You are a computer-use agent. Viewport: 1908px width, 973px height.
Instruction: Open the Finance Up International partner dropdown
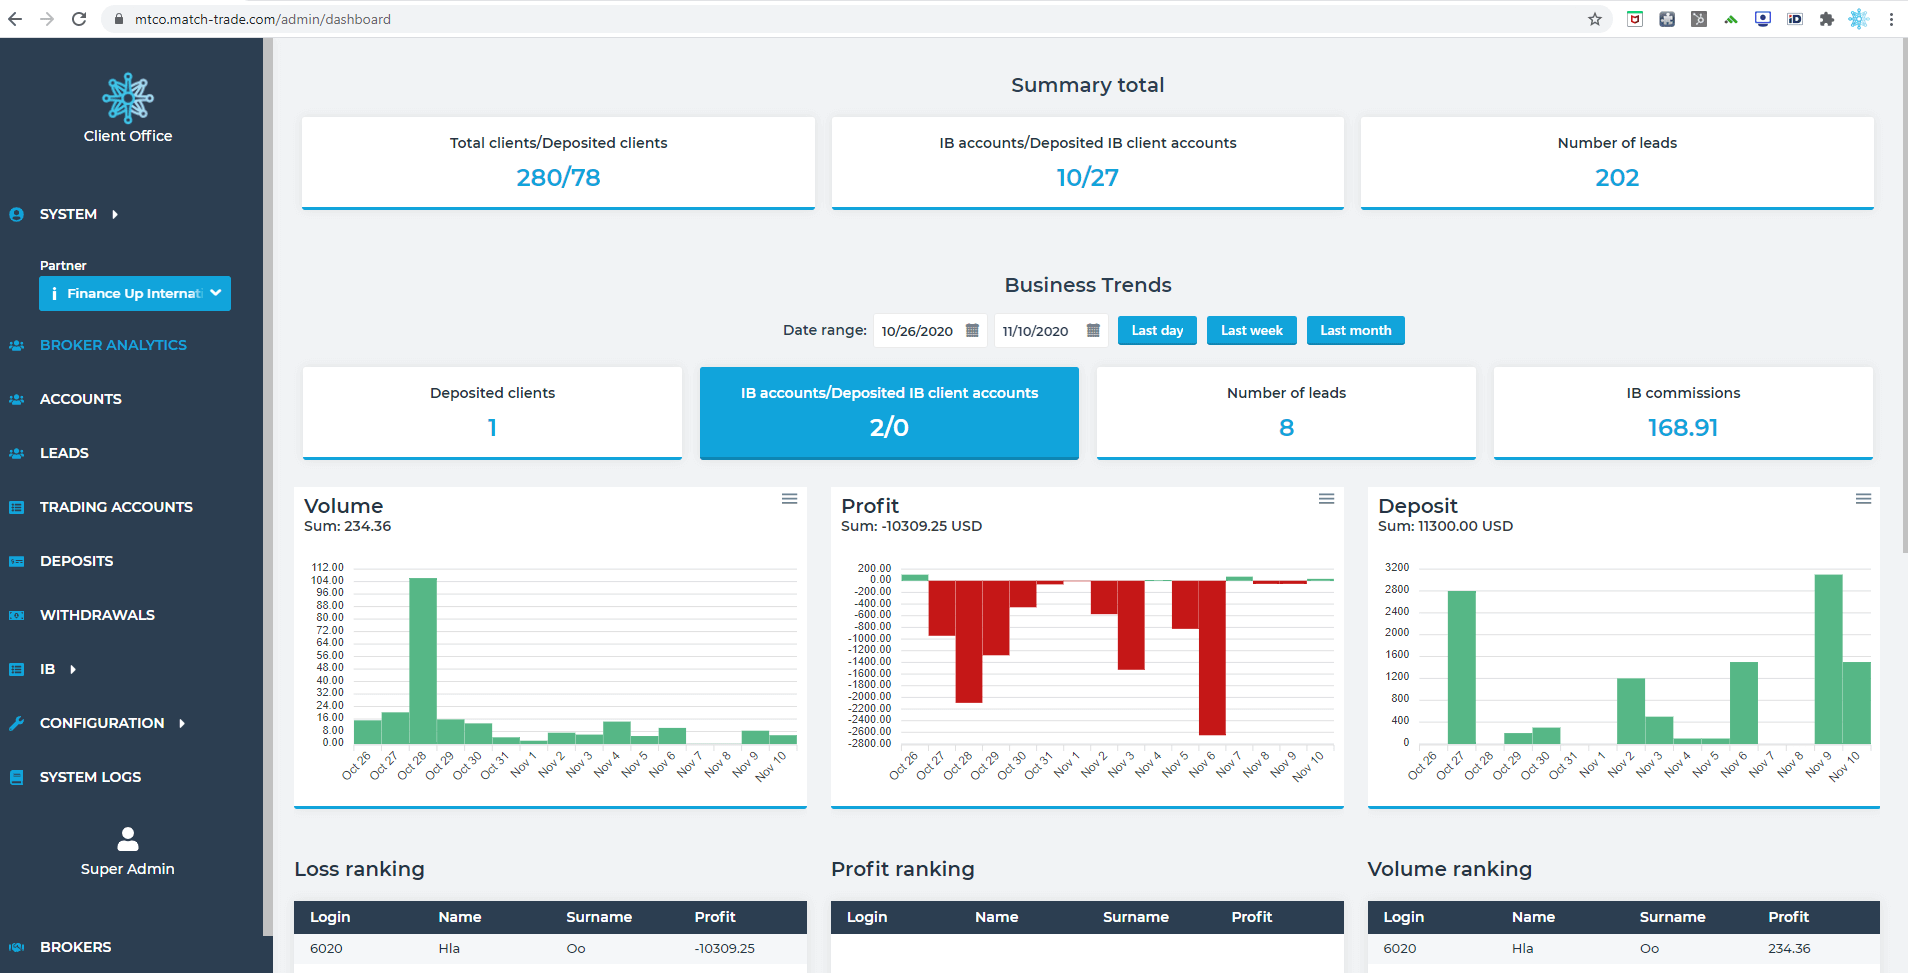134,293
